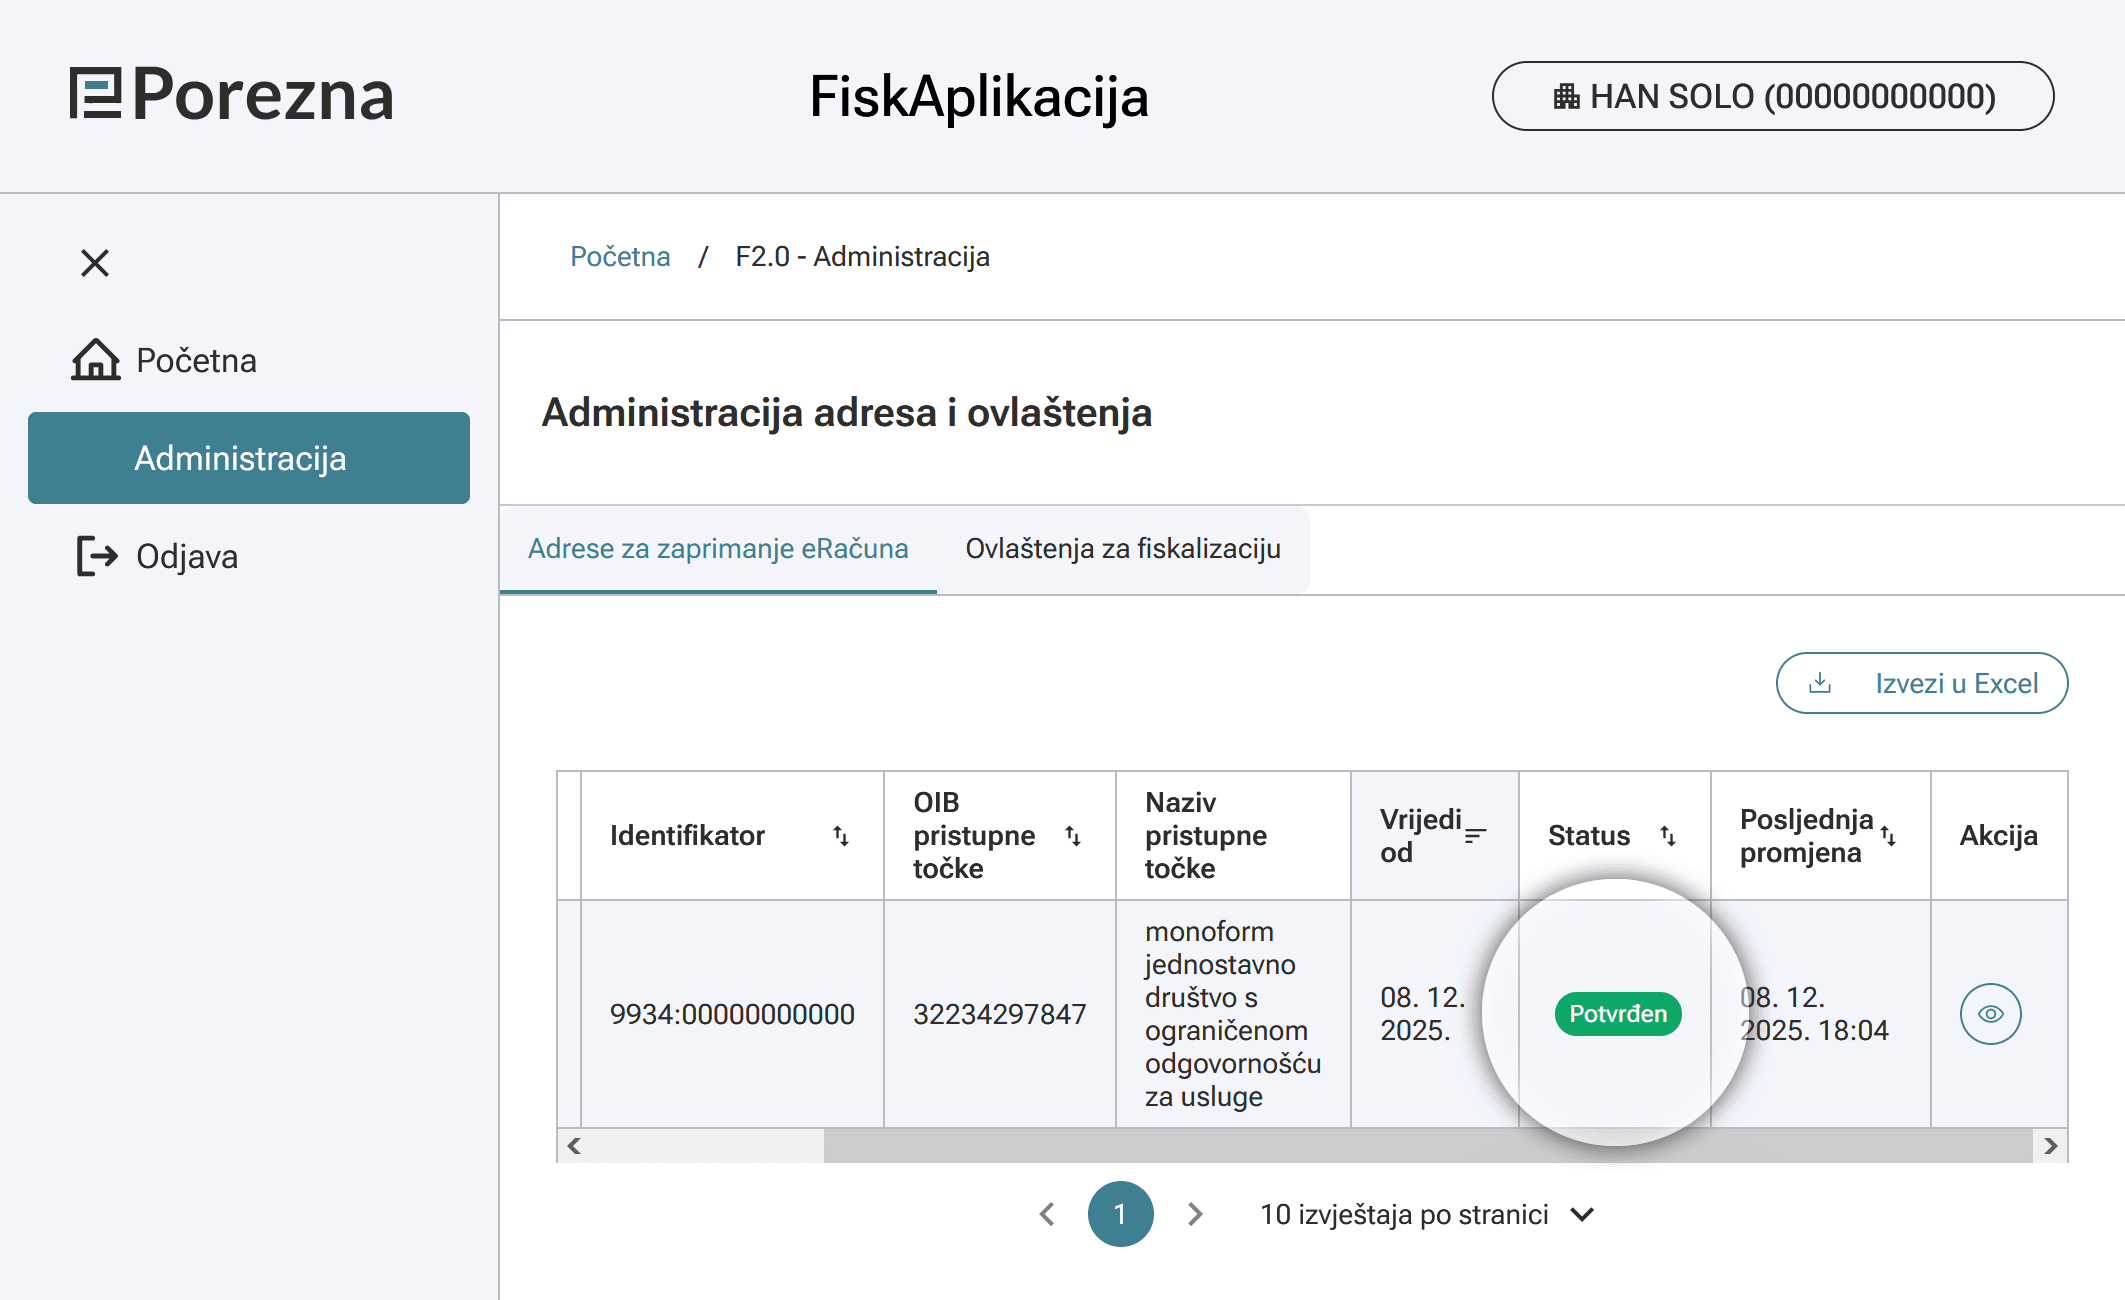The width and height of the screenshot is (2125, 1300).
Task: Sort by OIB pristupne točke arrows
Action: tap(1073, 836)
